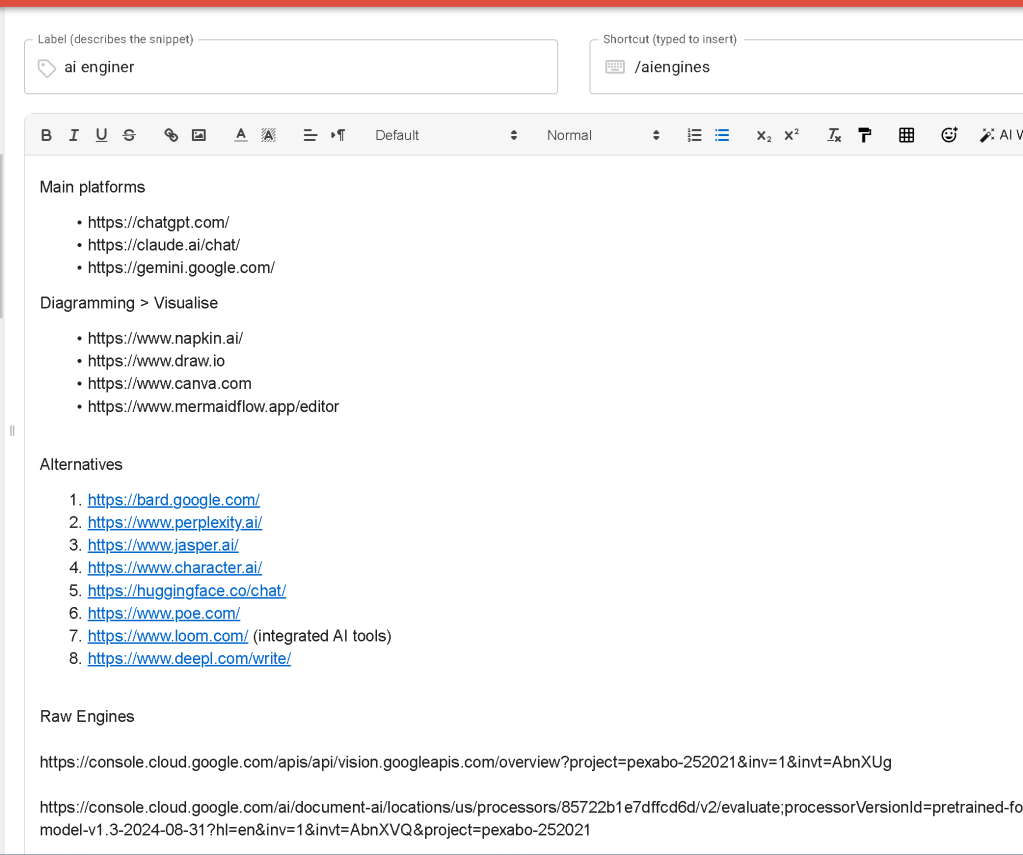This screenshot has height=855, width=1023.
Task: Toggle italic formatting
Action: click(74, 135)
